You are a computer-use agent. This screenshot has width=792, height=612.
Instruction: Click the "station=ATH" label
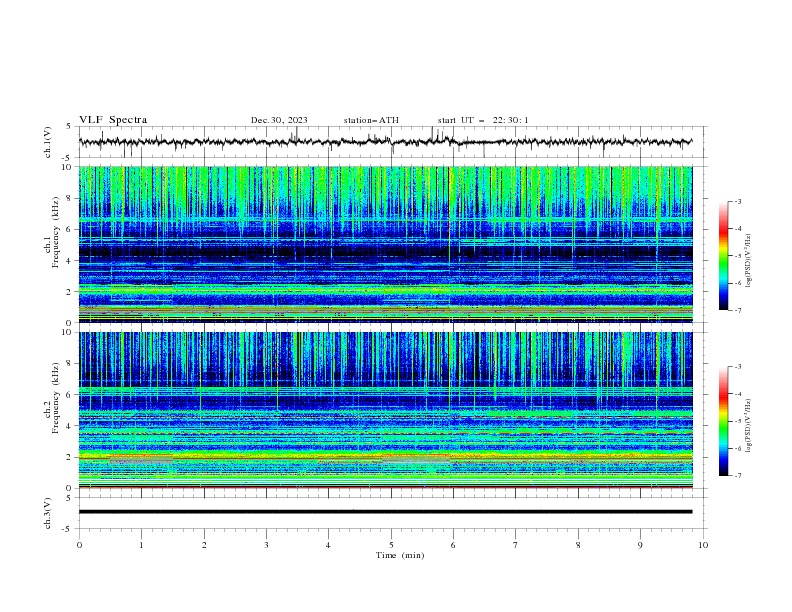pos(371,120)
